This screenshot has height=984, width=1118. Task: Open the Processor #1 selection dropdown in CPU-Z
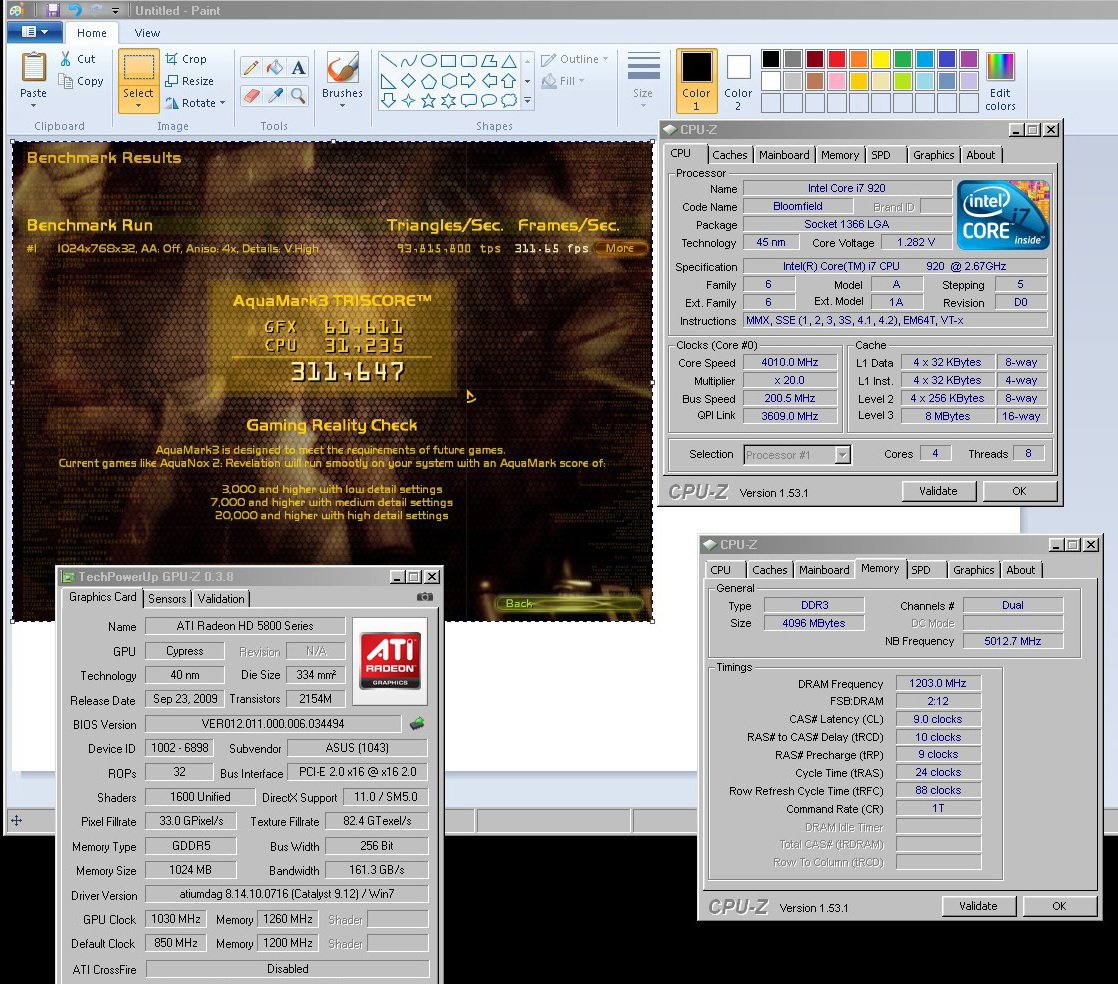tap(842, 455)
